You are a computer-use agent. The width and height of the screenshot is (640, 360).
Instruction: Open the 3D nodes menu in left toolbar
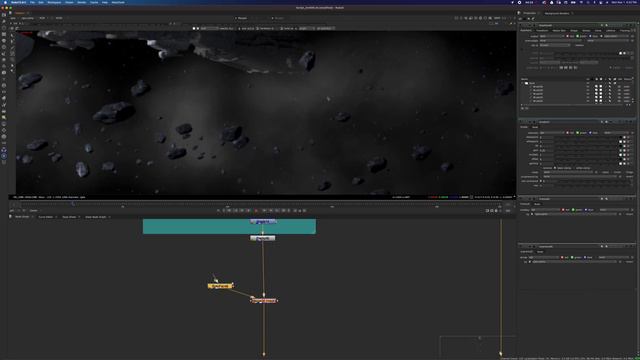pos(4,73)
